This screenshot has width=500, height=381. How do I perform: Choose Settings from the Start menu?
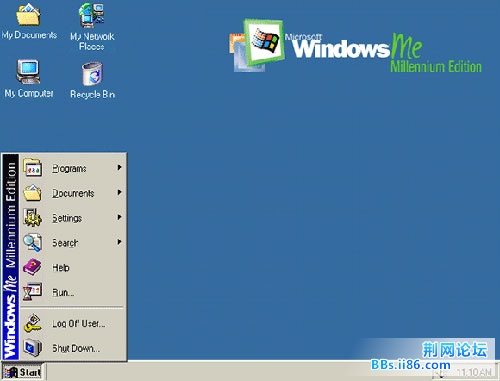(x=73, y=217)
